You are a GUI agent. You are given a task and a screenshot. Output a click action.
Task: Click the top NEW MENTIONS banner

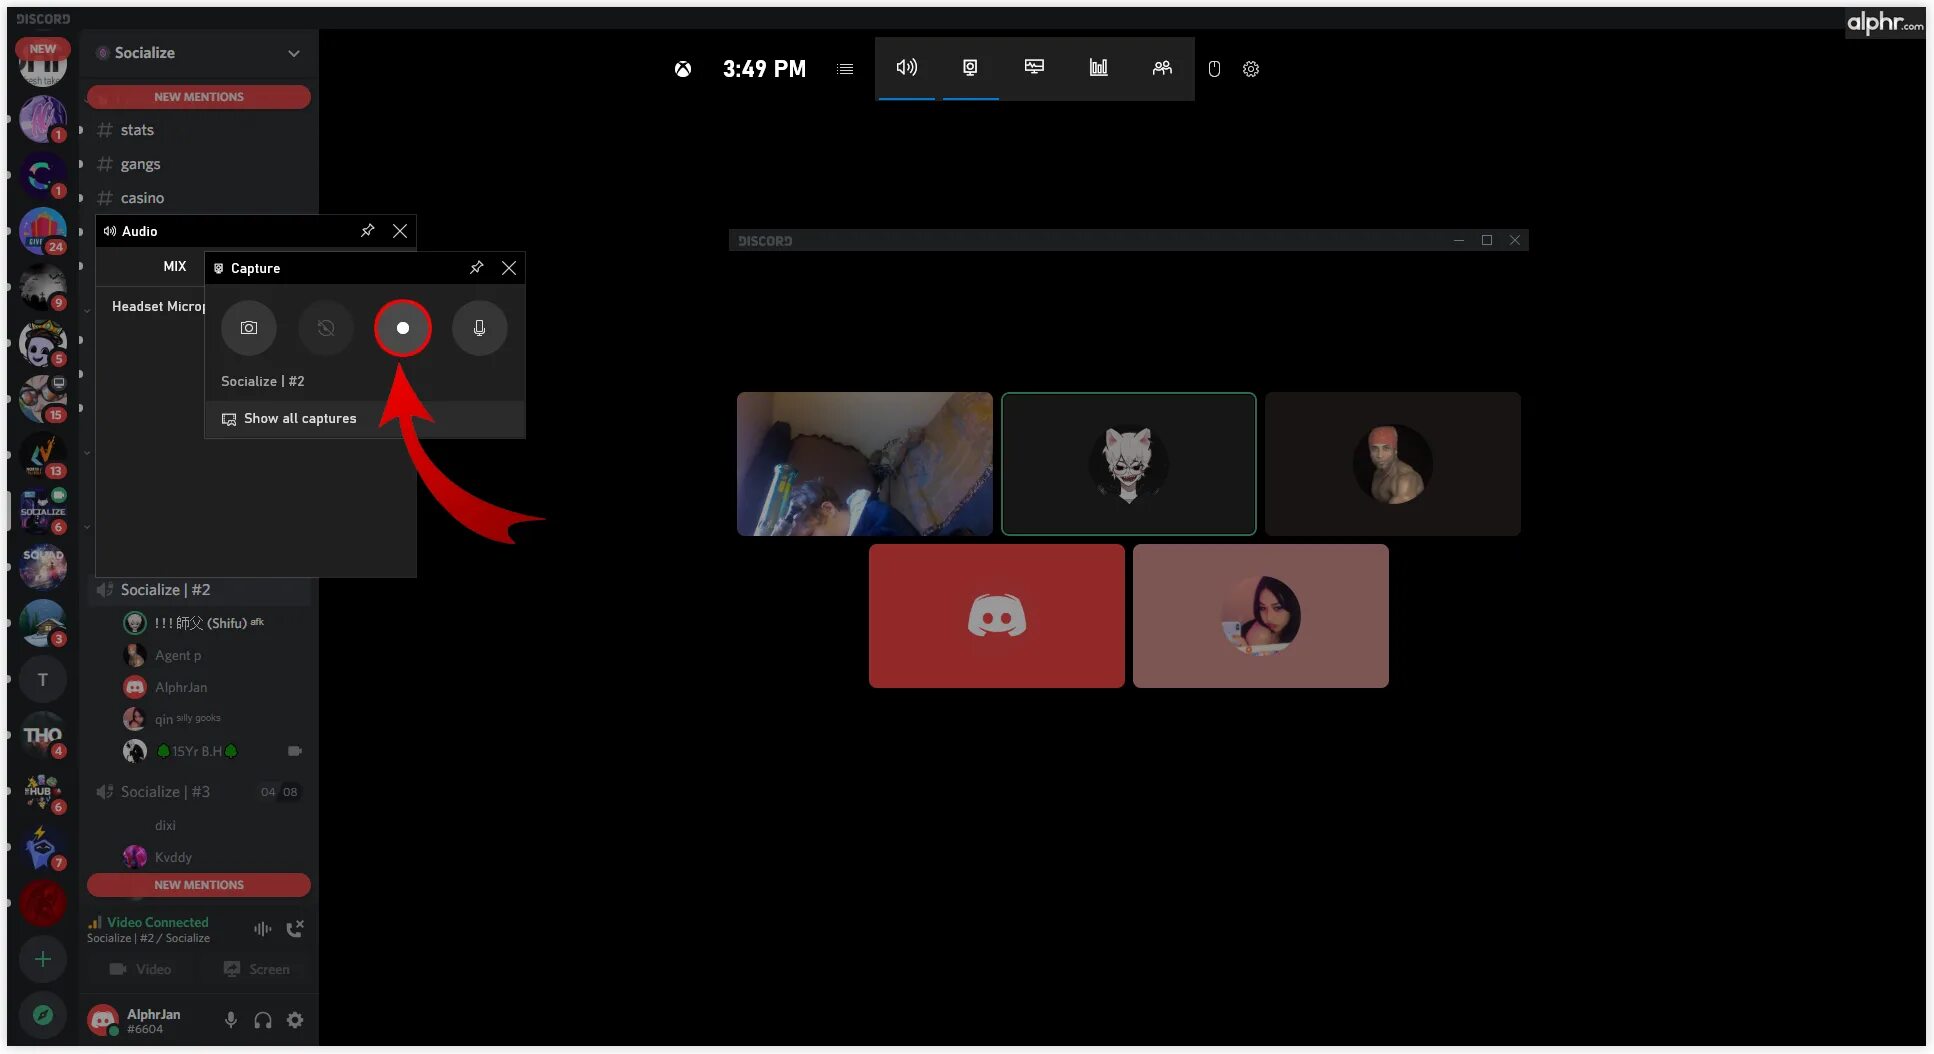coord(199,97)
